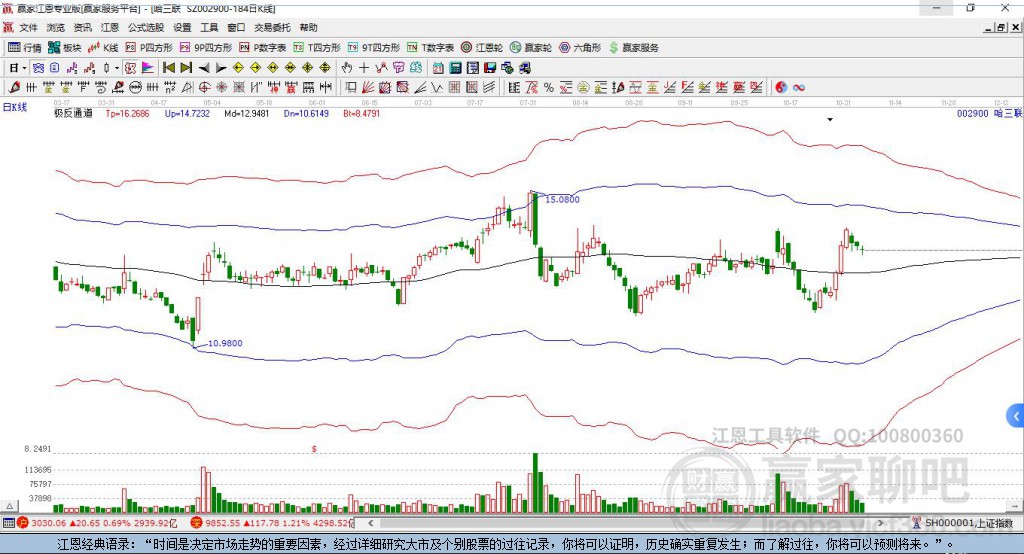Click the horizontal chart scrollbar track
1024x554 pixels.
(x=626, y=523)
